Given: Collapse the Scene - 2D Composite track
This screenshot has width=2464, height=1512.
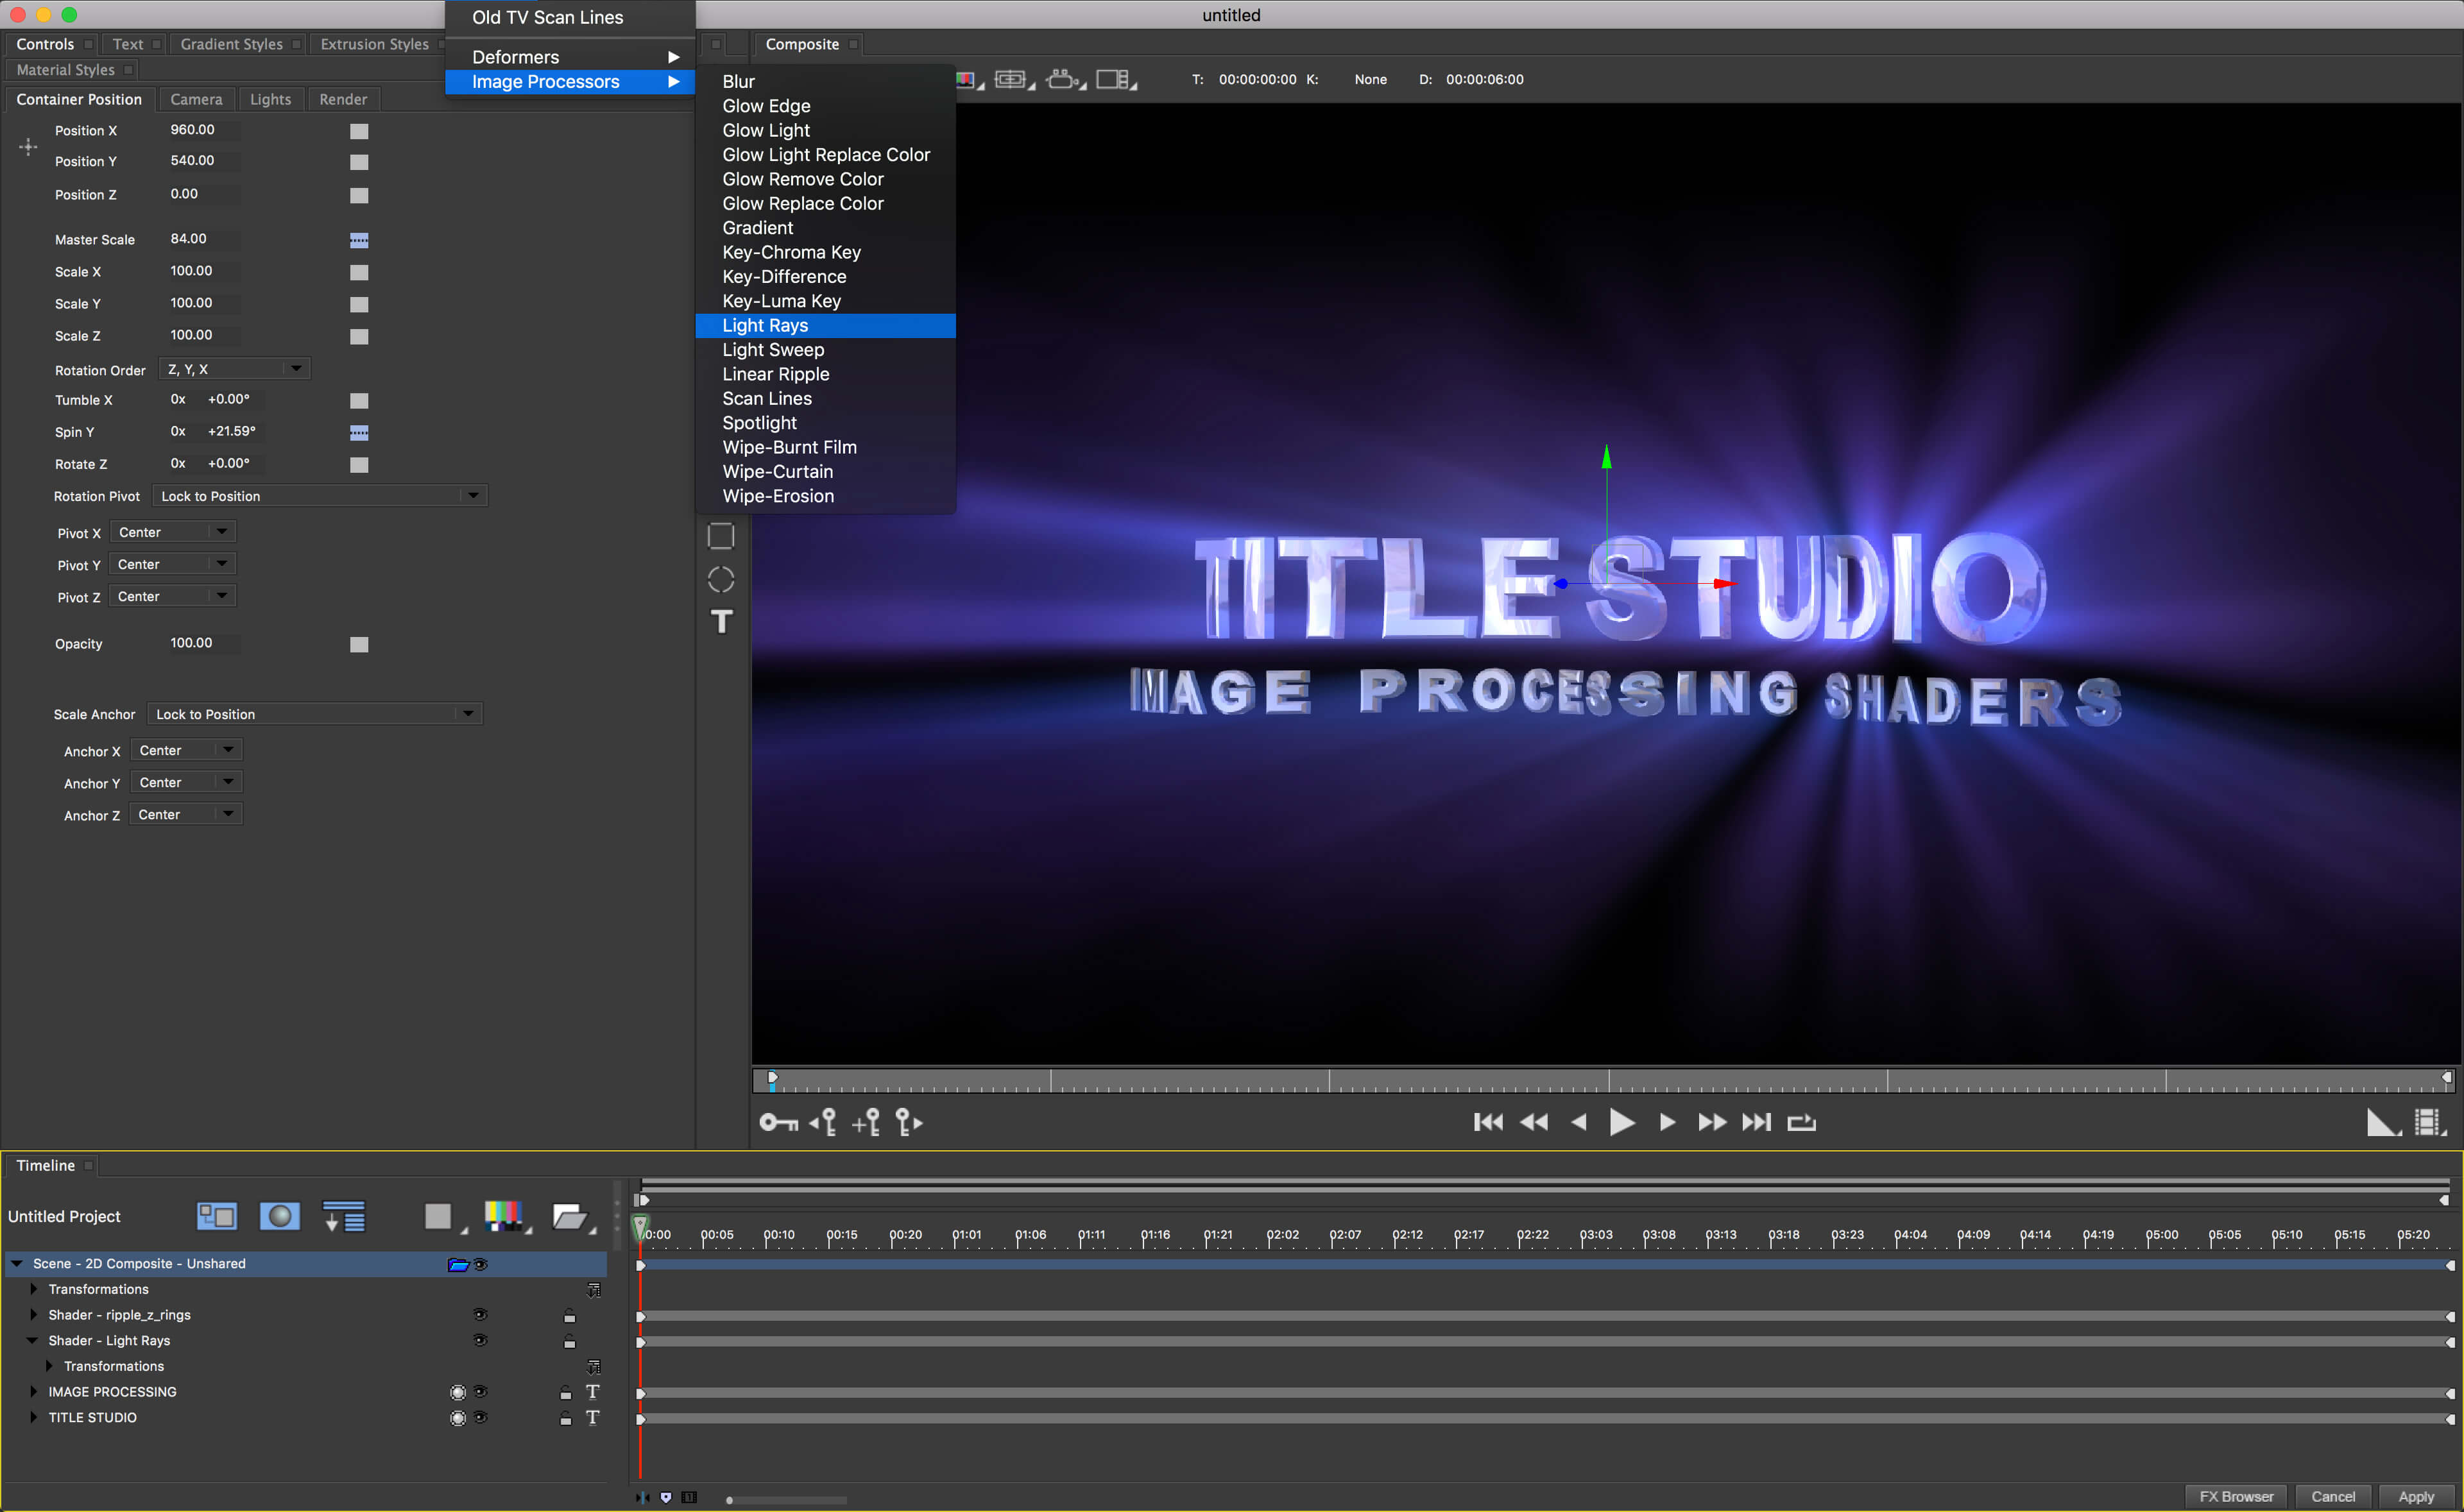Looking at the screenshot, I should click(x=16, y=1263).
